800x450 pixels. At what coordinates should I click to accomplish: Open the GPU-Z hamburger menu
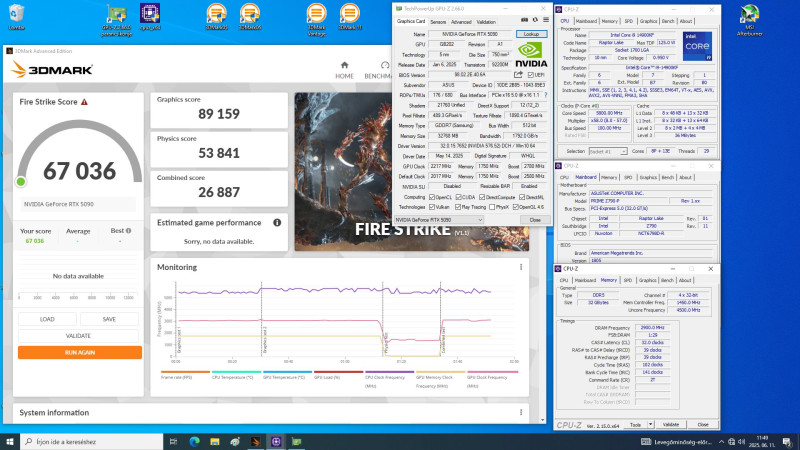[x=546, y=20]
